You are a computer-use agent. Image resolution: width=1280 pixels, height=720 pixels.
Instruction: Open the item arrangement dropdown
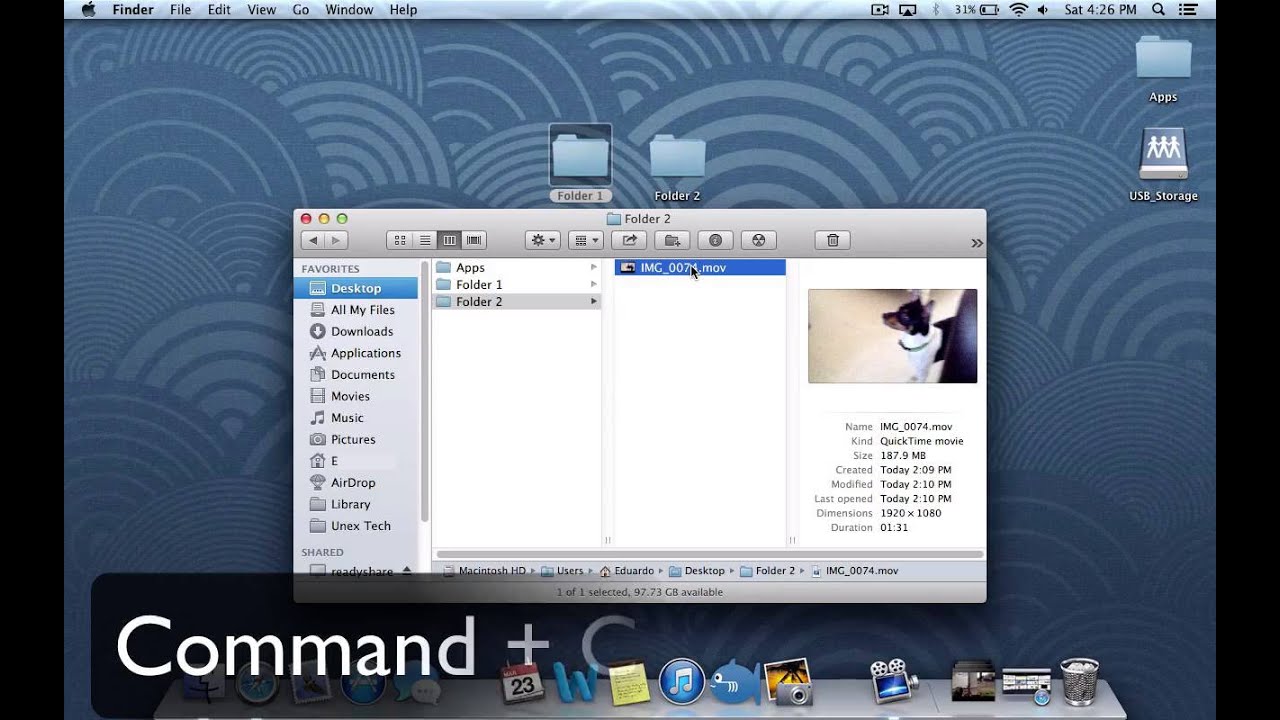tap(585, 240)
